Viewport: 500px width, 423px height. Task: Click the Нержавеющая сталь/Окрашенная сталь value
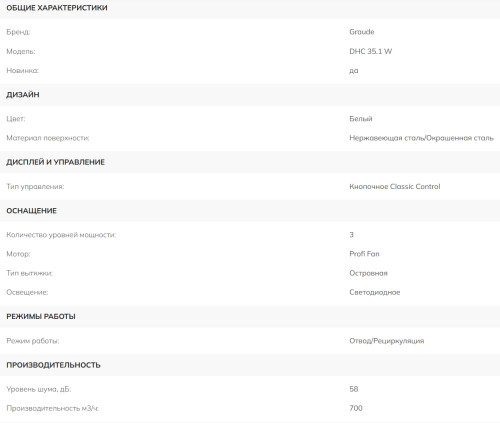click(x=421, y=138)
